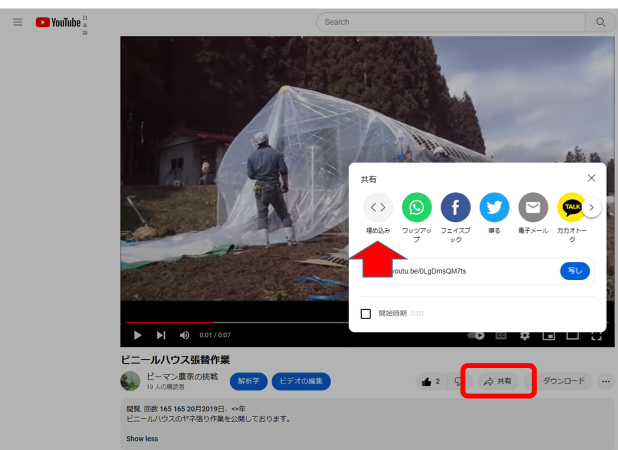The width and height of the screenshot is (618, 450).
Task: Share via the WhatsApp icon
Action: click(x=417, y=208)
